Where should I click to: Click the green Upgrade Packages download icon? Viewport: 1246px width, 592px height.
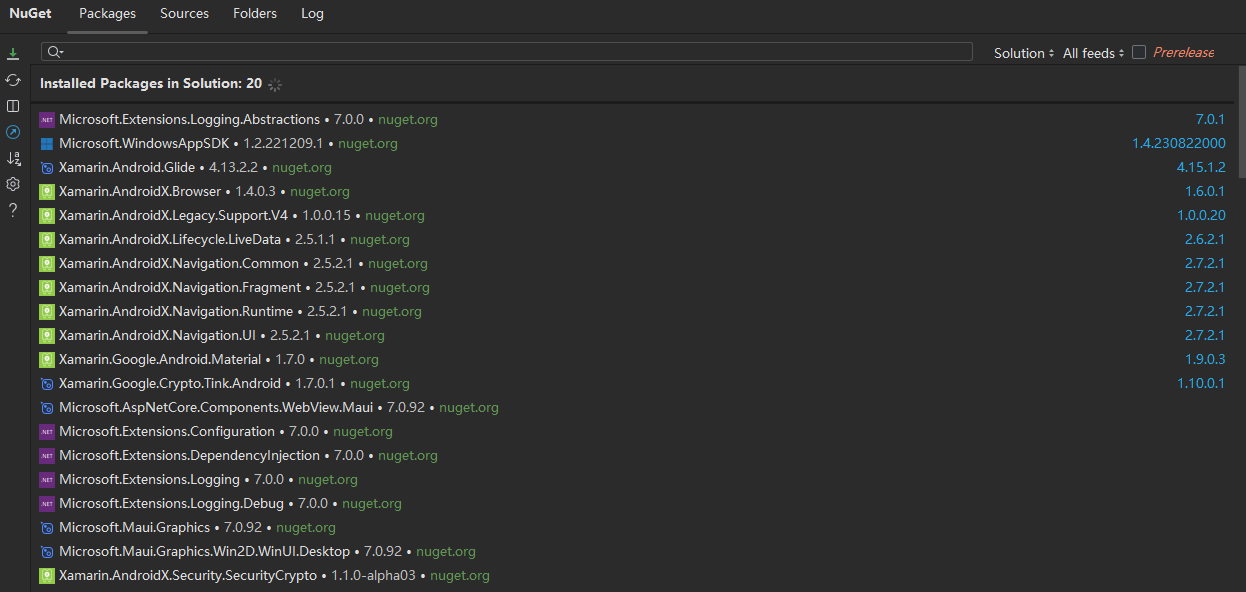[13, 53]
